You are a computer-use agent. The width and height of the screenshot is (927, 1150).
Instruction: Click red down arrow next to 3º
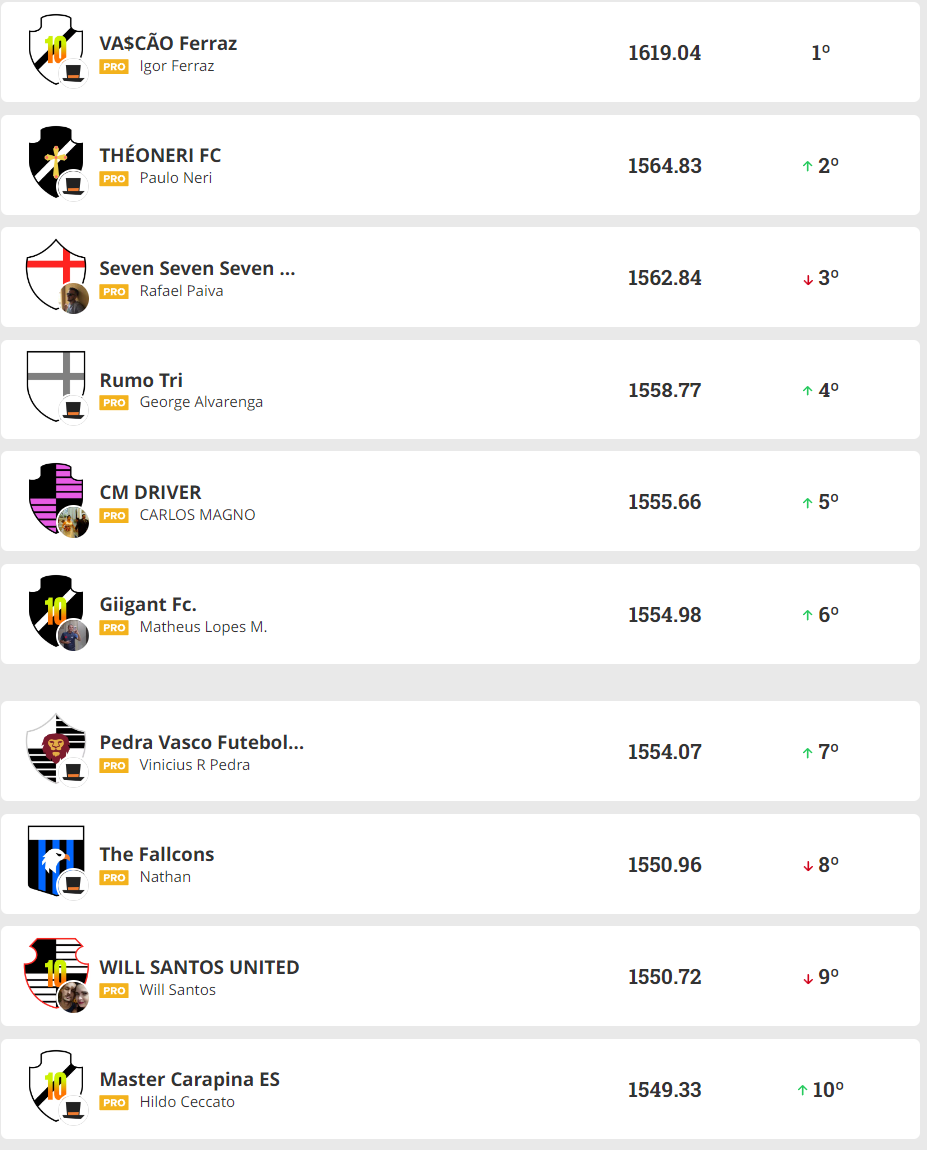(x=807, y=279)
